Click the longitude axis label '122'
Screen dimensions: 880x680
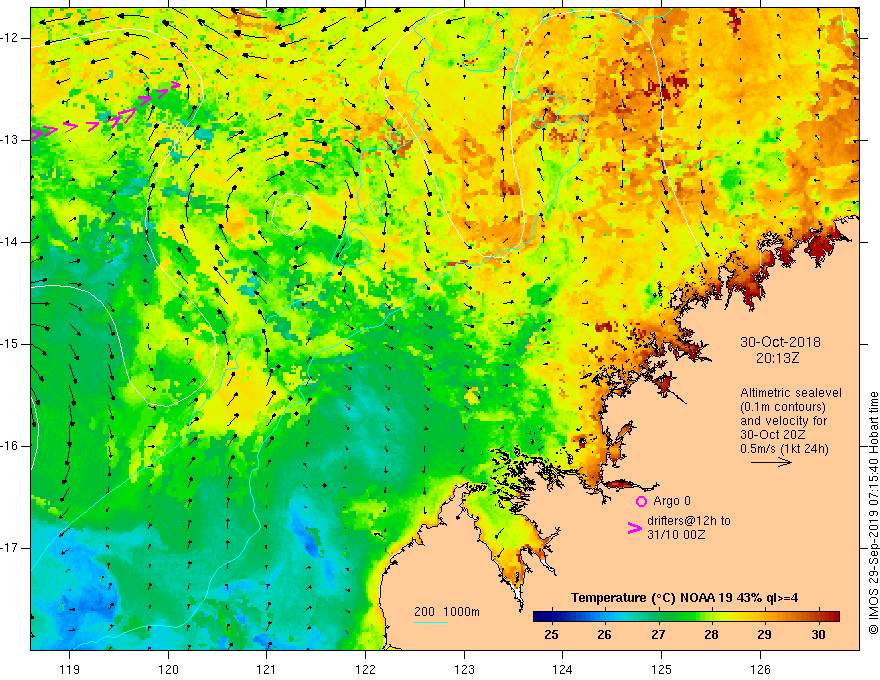(x=365, y=669)
